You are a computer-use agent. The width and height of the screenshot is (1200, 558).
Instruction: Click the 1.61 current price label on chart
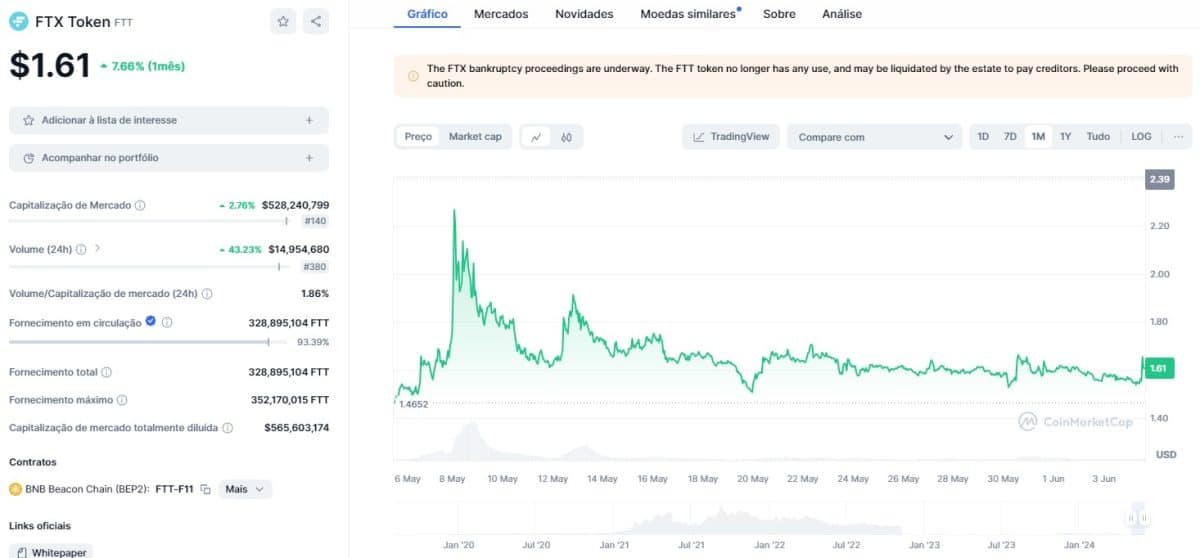click(x=1158, y=369)
